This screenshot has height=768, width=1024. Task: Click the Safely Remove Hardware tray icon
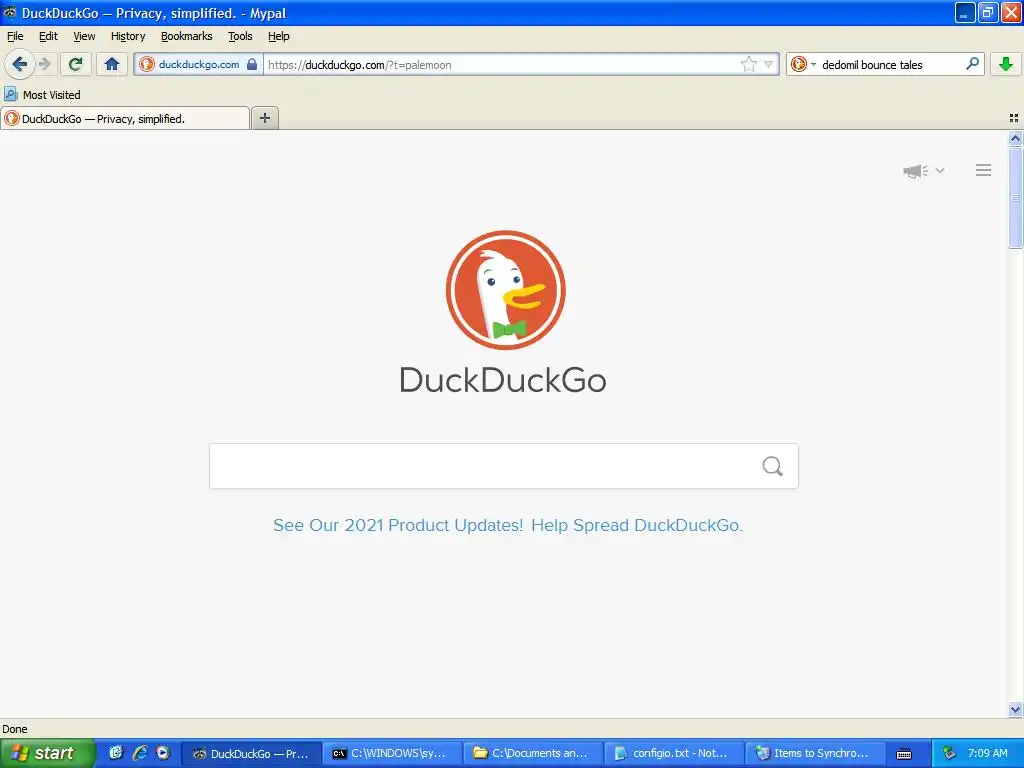tap(949, 753)
